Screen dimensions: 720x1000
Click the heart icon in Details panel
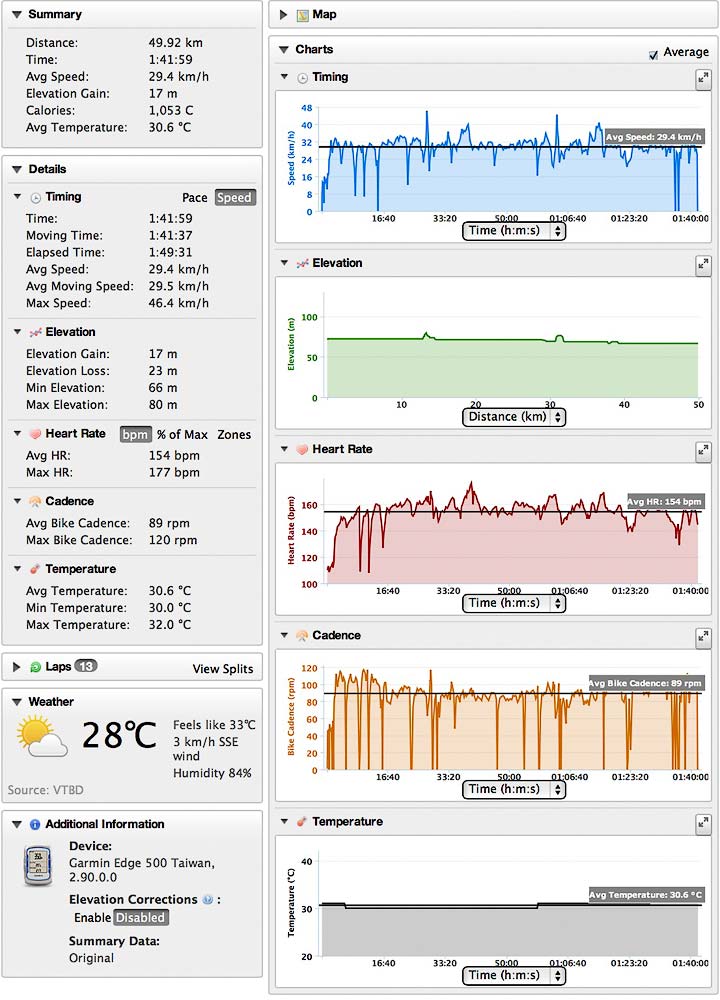coord(36,434)
